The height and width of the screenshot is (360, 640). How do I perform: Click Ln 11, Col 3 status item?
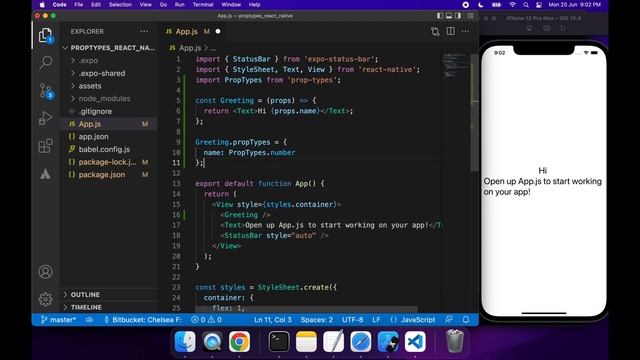[x=273, y=320]
